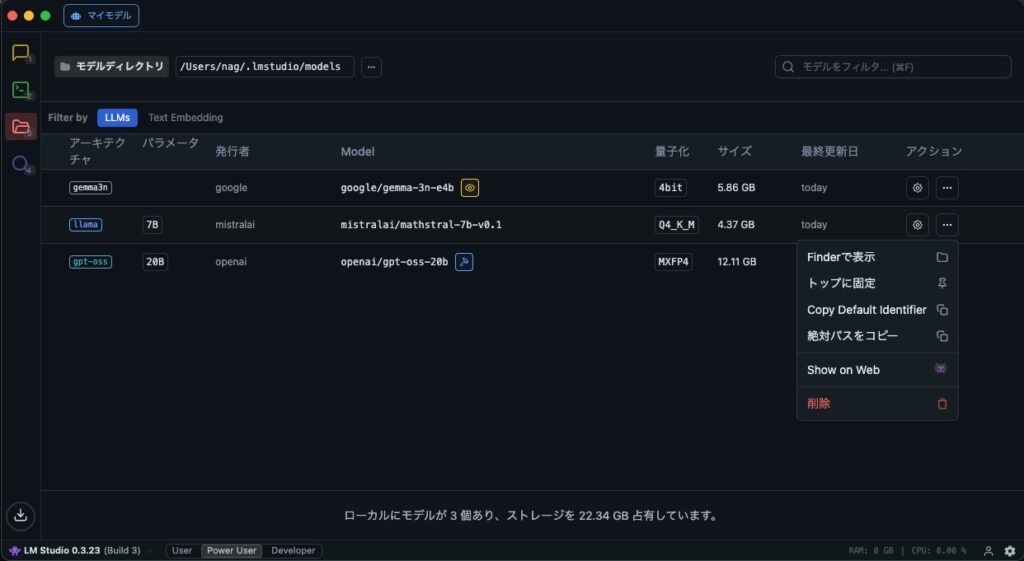Select the mistralai/mathstral-7b-v0.1 model name

pyautogui.click(x=421, y=225)
